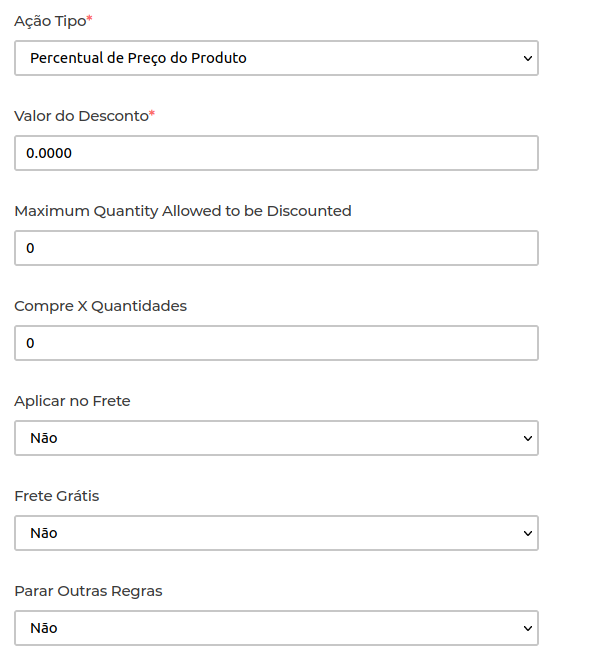Open the Ação Tipo dropdown
Screen dimensions: 601x668
(x=276, y=58)
